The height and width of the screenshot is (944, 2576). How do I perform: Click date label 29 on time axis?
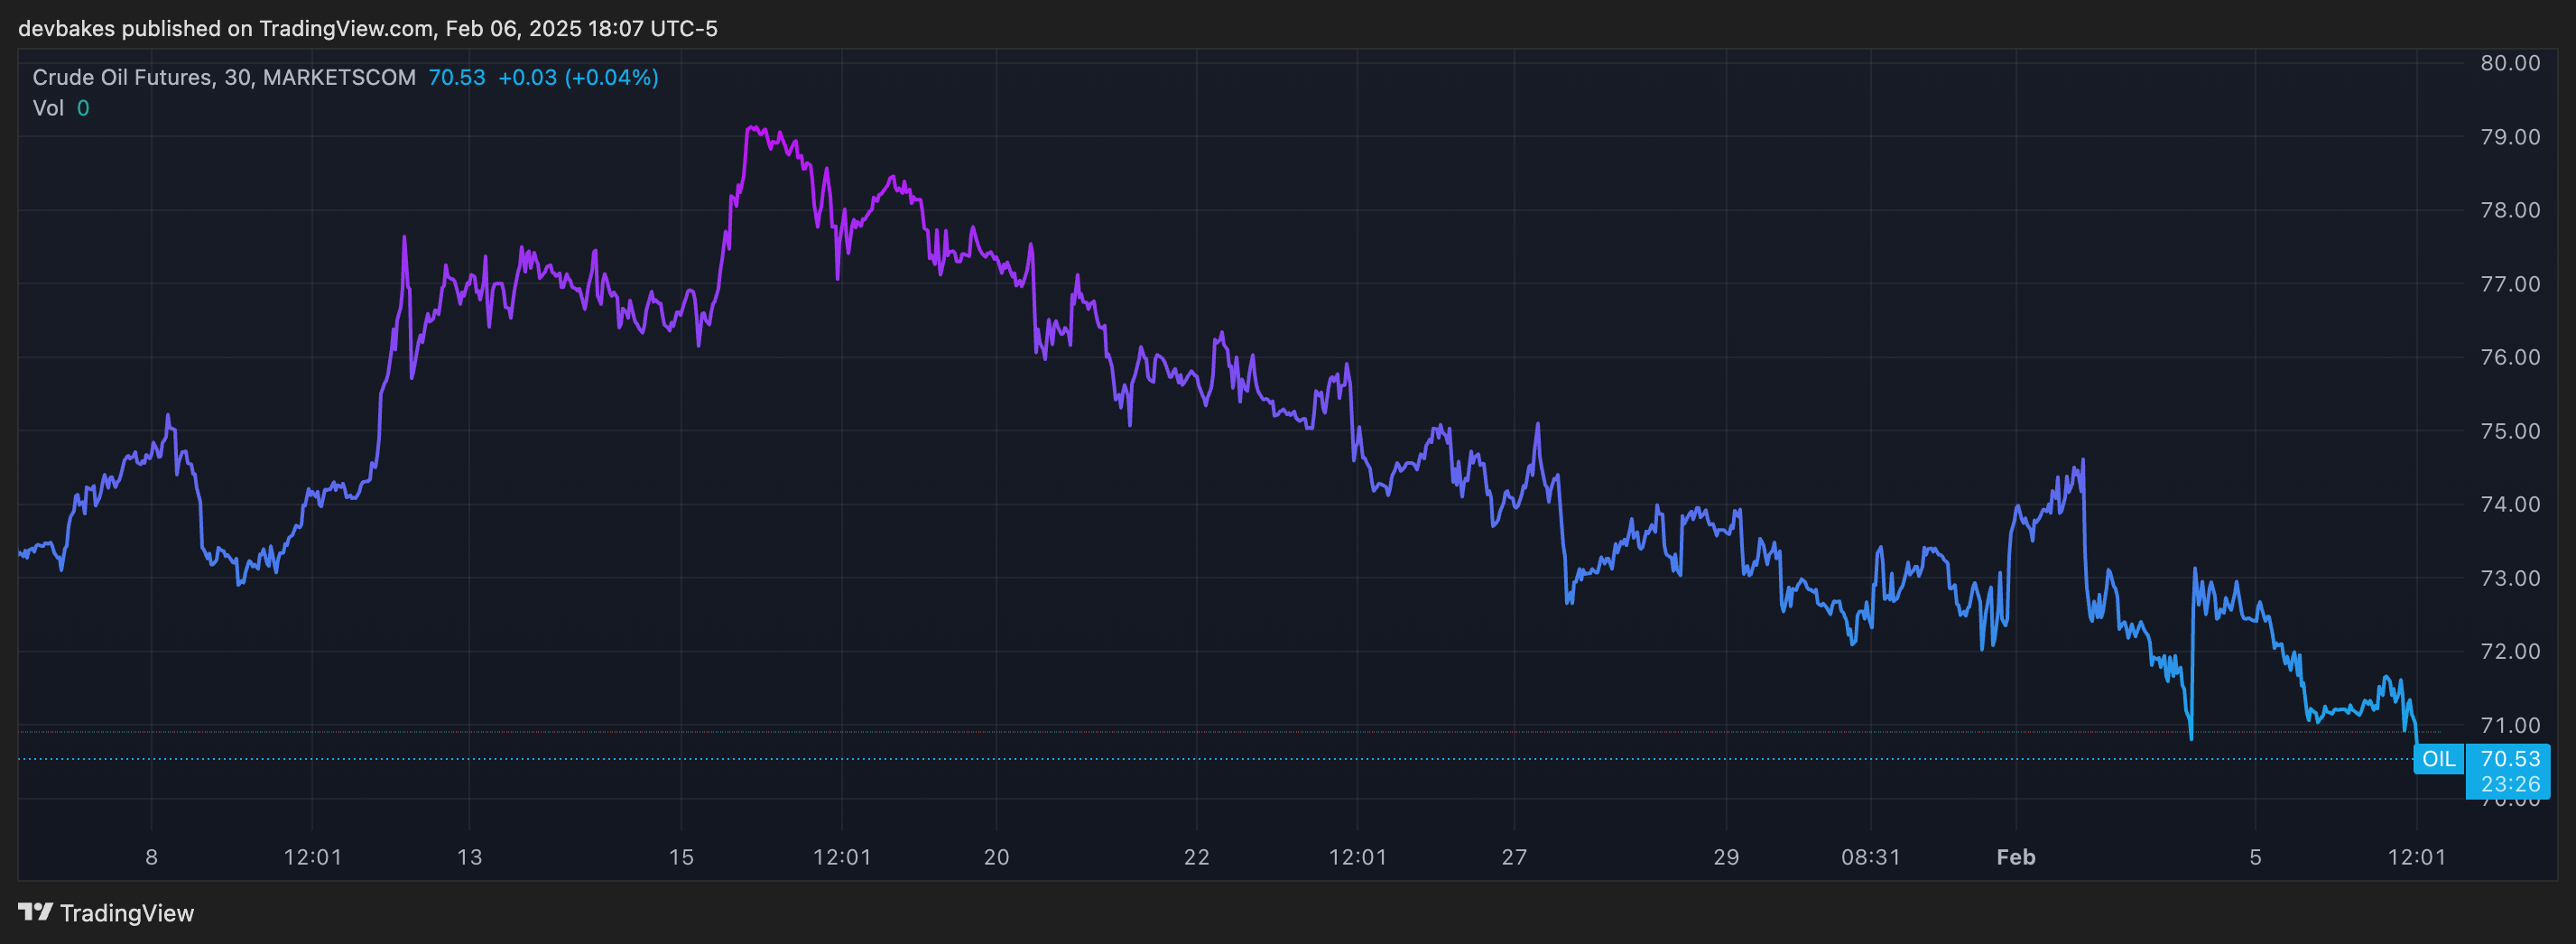pyautogui.click(x=1726, y=857)
